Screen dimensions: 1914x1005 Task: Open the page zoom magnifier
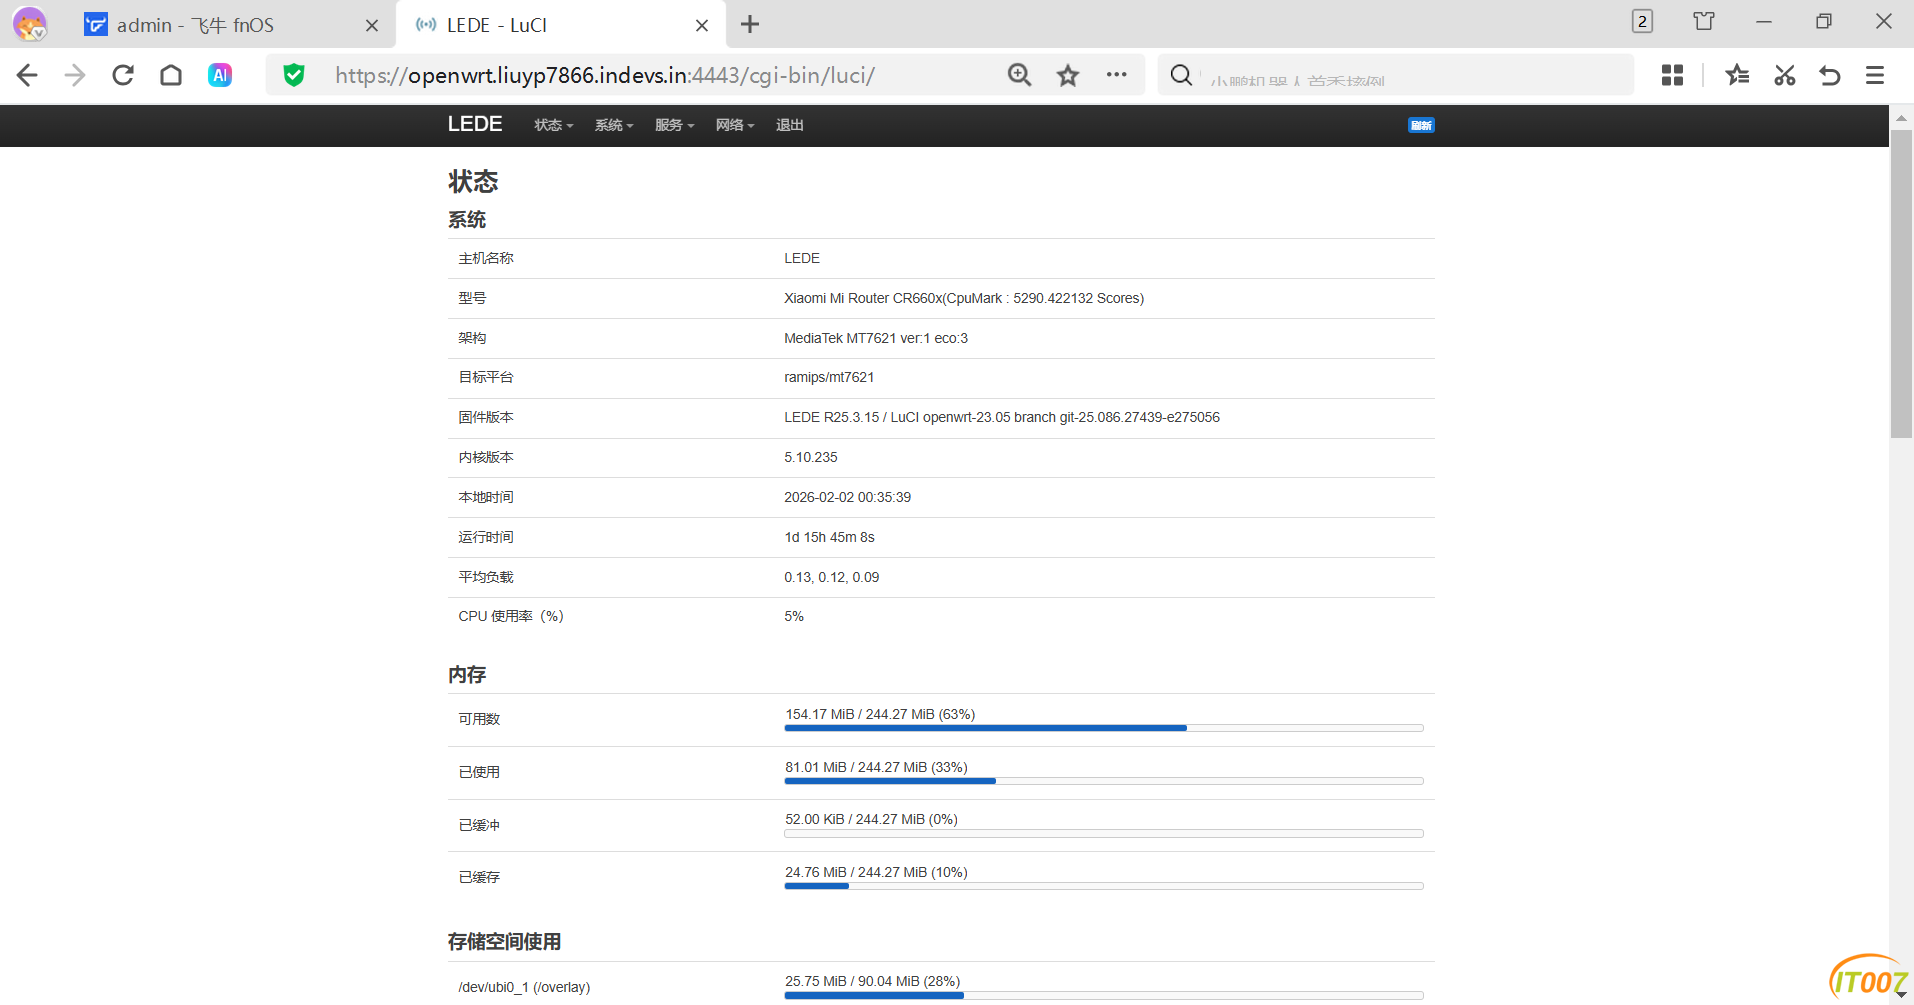(1019, 75)
